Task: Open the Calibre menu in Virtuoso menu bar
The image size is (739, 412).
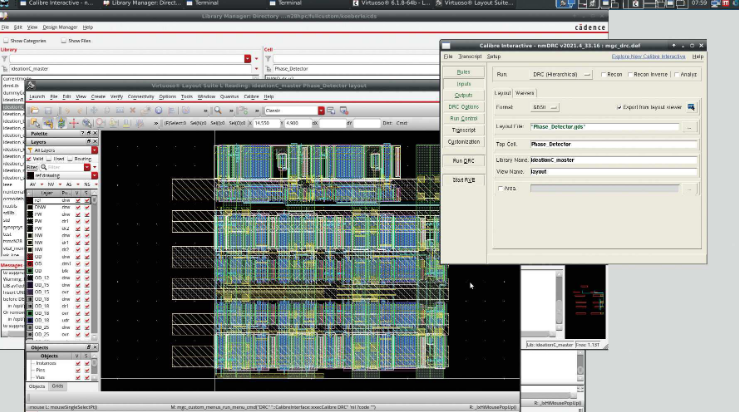Action: pyautogui.click(x=251, y=97)
